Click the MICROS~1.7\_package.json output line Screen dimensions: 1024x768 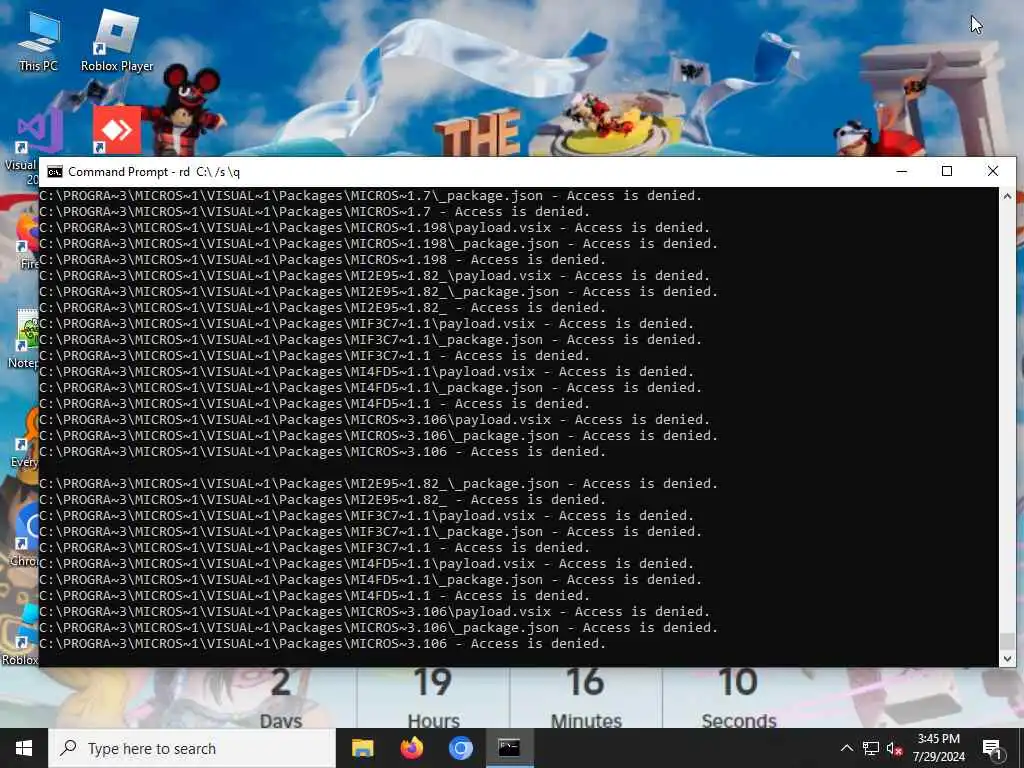pyautogui.click(x=370, y=196)
